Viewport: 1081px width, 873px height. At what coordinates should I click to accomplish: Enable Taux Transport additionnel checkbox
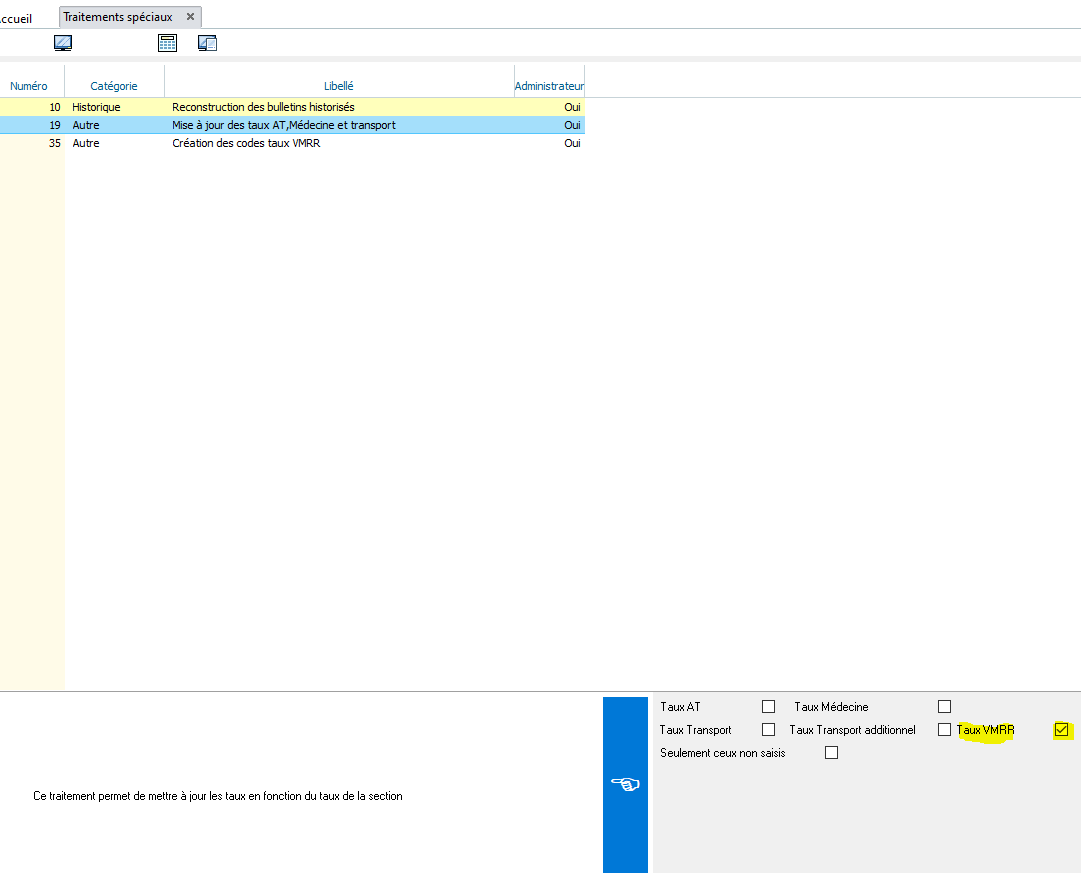click(944, 730)
